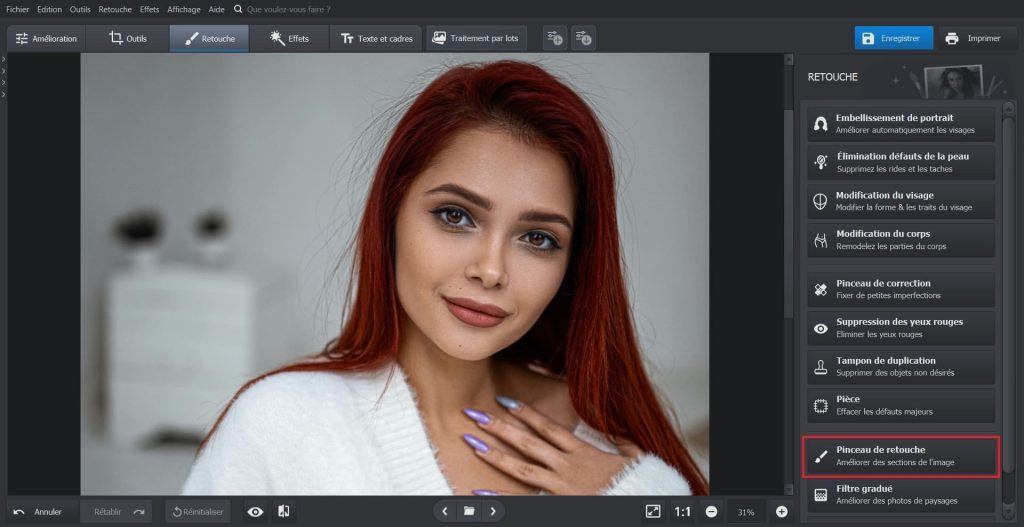Screen dimensions: 1024x527
Task: Go to next photo arrow
Action: 493,511
